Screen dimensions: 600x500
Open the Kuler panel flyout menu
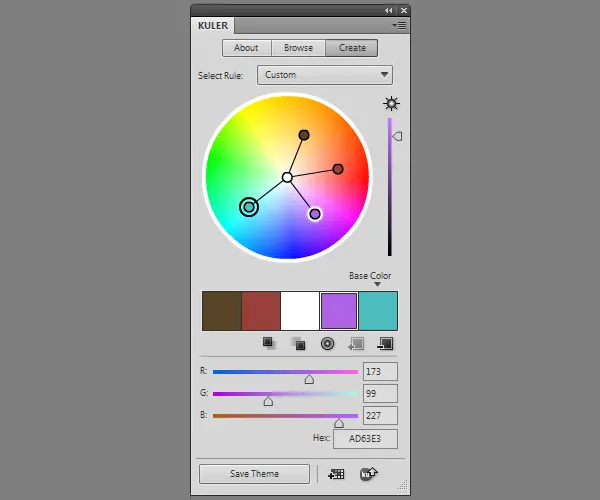(399, 26)
